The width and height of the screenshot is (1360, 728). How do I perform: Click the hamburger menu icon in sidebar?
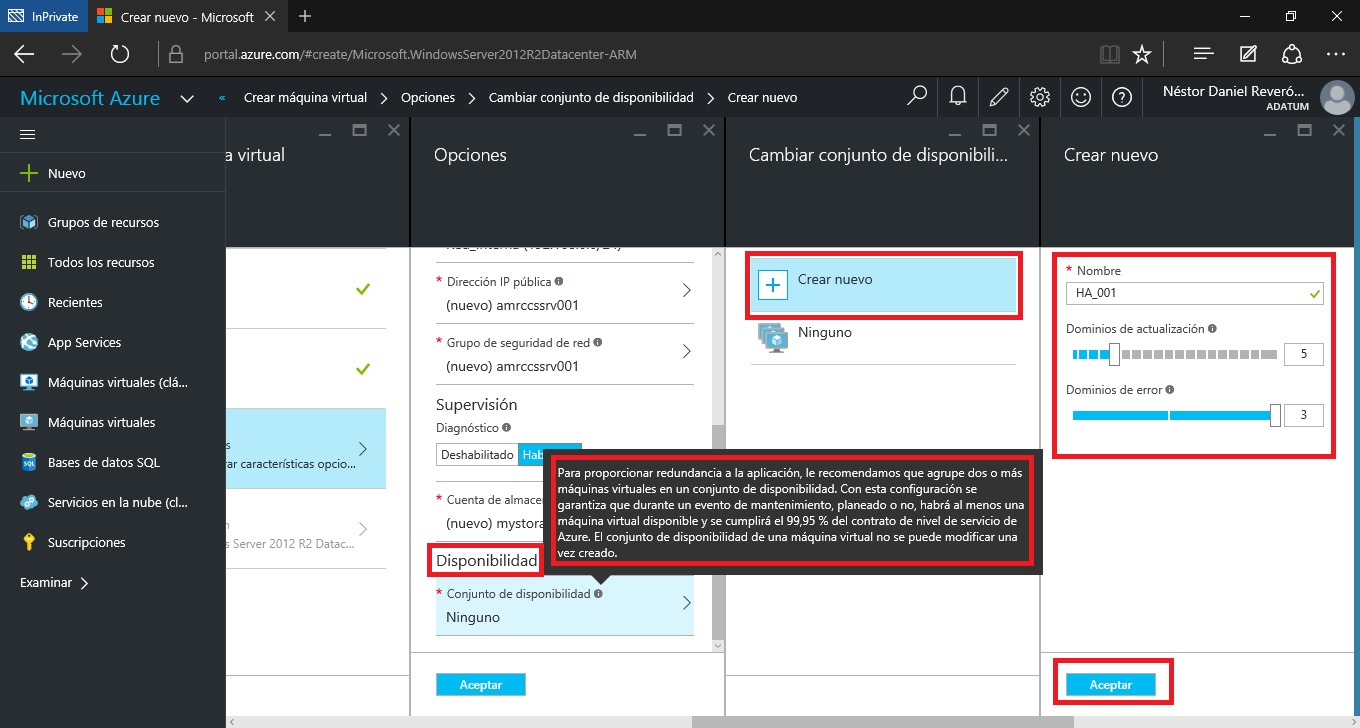pyautogui.click(x=28, y=134)
